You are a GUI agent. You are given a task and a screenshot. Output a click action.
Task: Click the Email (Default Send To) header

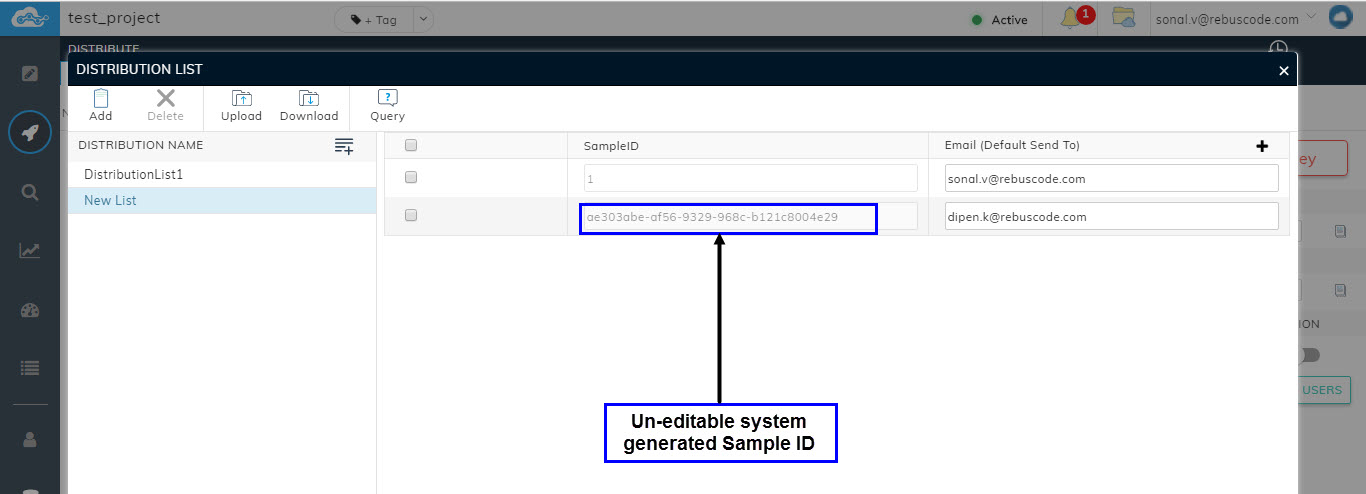coord(1012,146)
